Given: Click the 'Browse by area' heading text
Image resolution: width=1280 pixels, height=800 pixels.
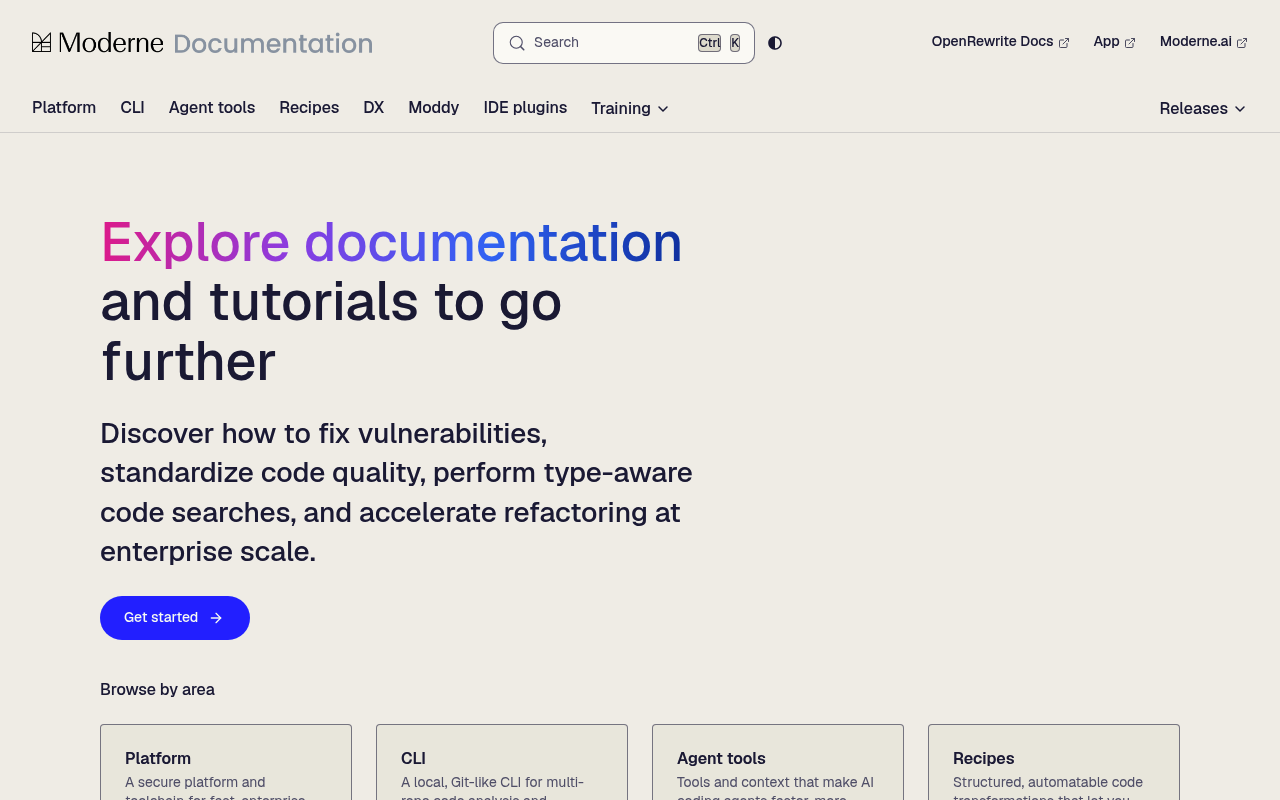Looking at the screenshot, I should (157, 689).
